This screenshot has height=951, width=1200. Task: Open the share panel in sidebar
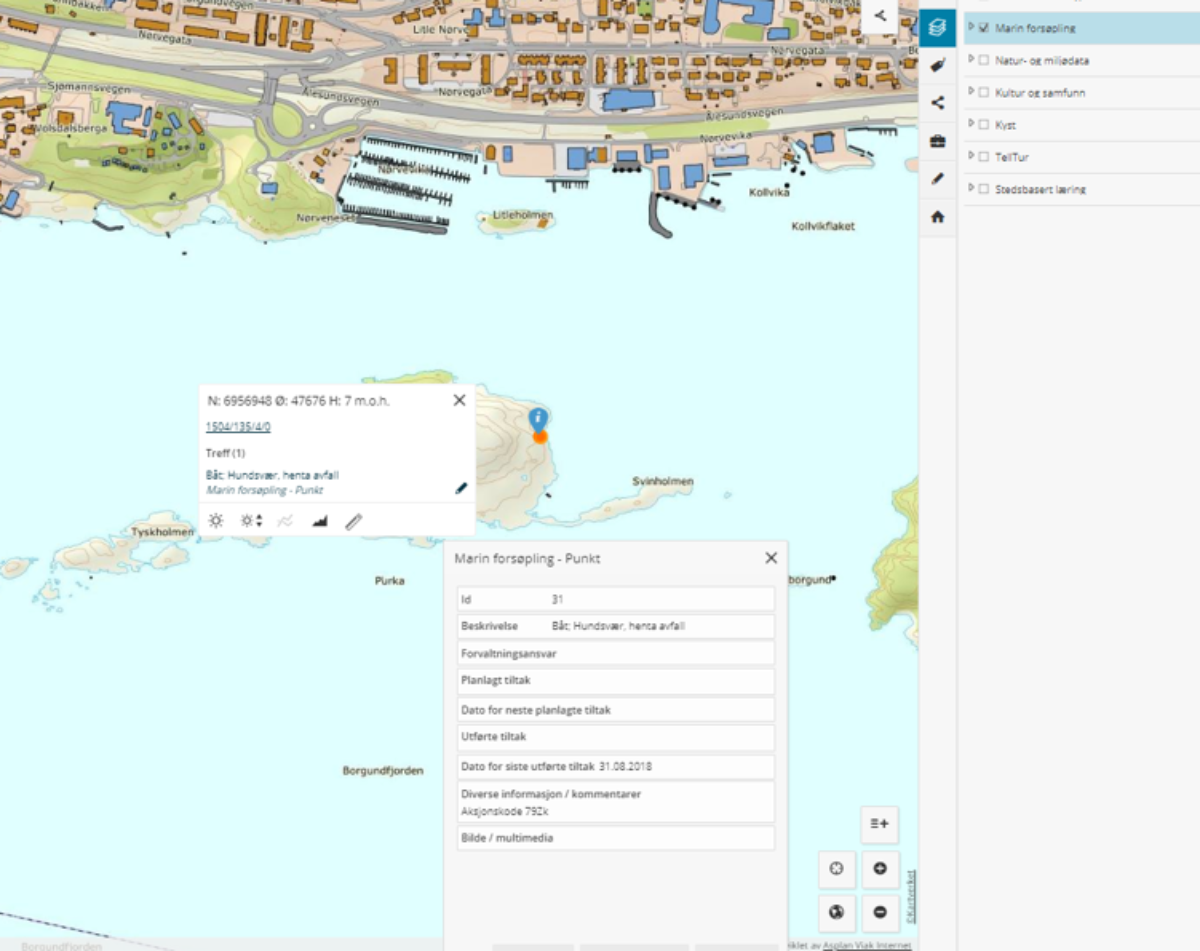937,103
